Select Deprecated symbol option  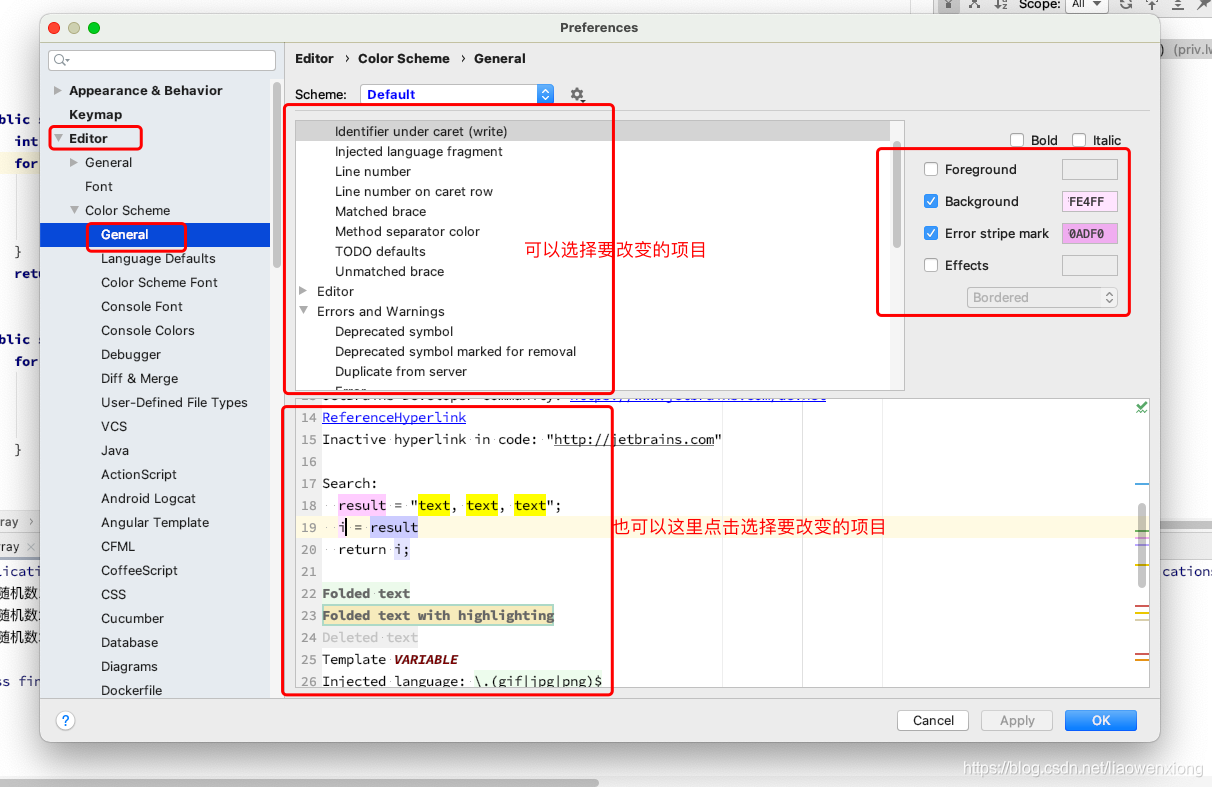pos(394,331)
